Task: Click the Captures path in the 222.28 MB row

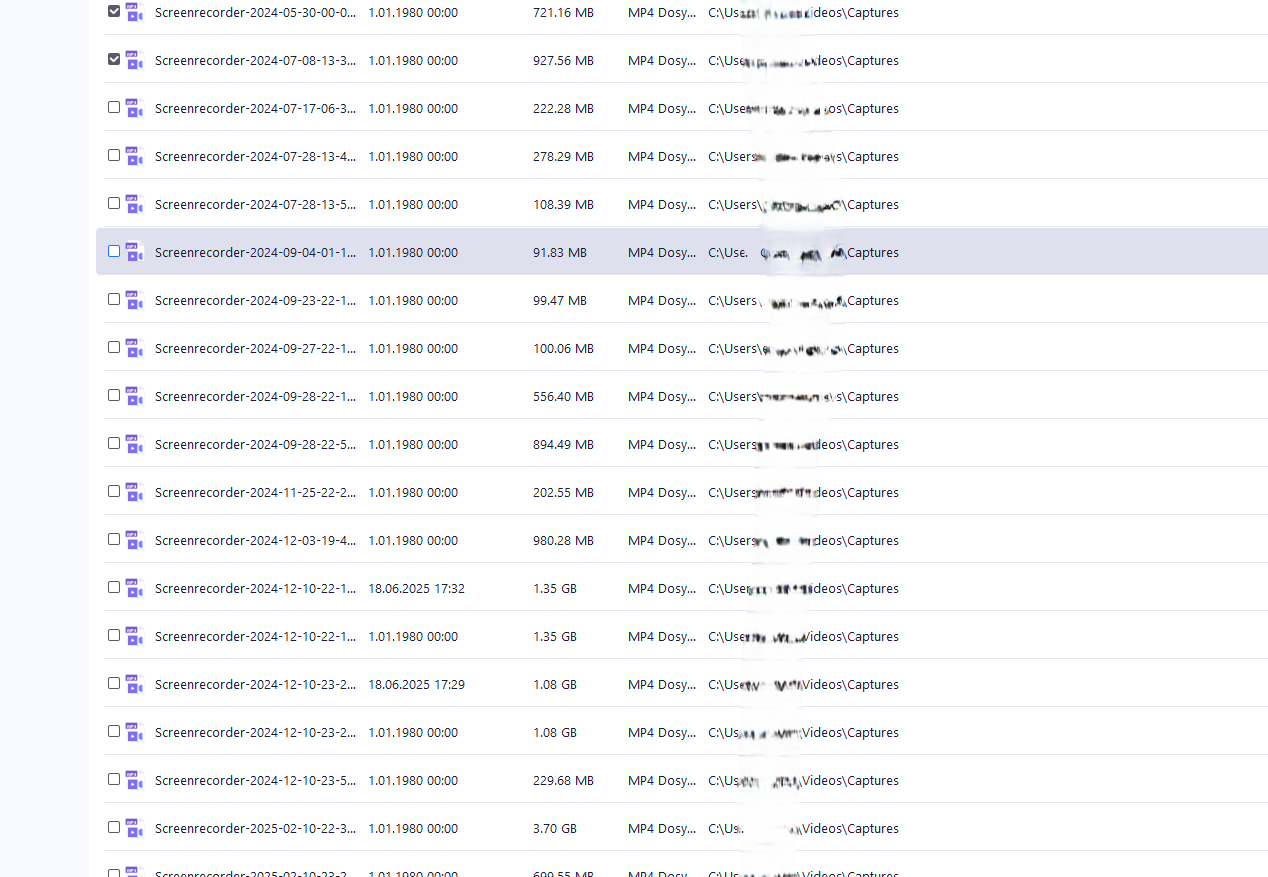Action: coord(803,108)
